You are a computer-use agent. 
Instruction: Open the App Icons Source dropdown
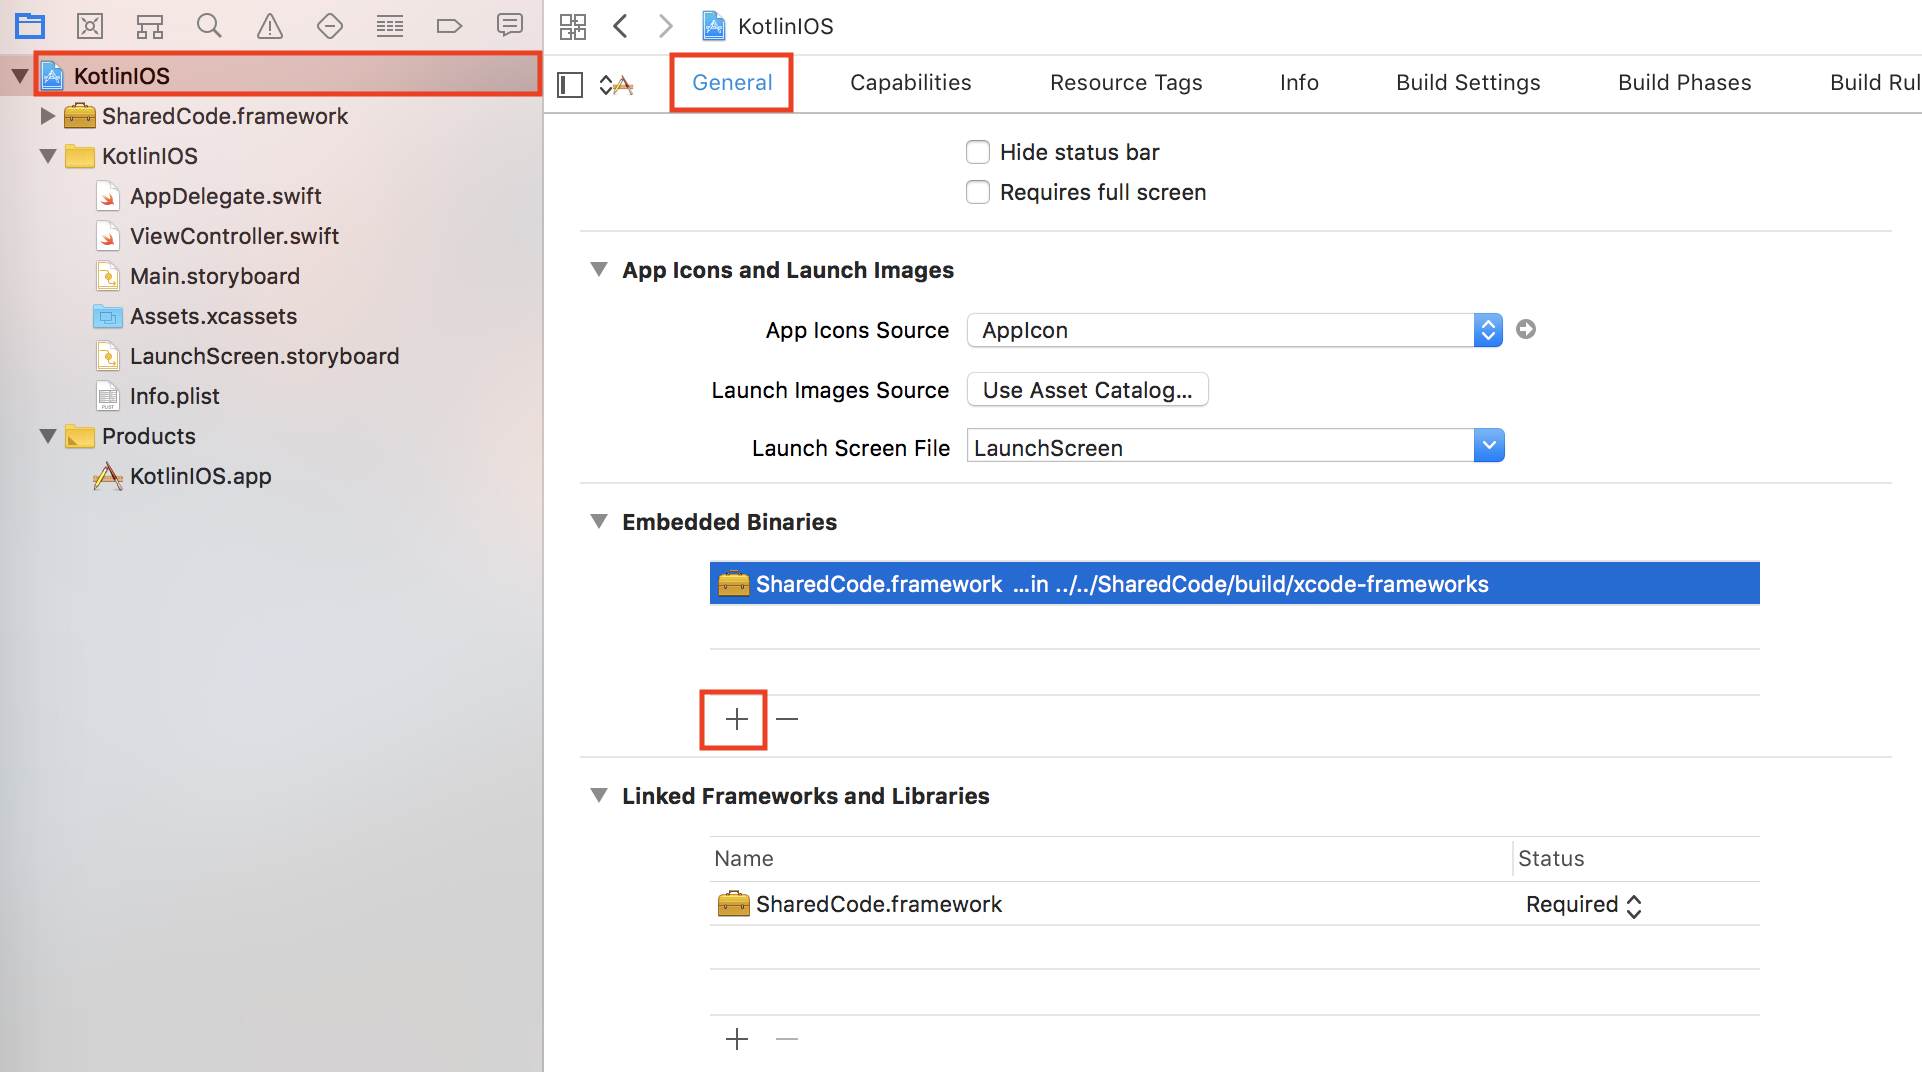click(x=1488, y=330)
